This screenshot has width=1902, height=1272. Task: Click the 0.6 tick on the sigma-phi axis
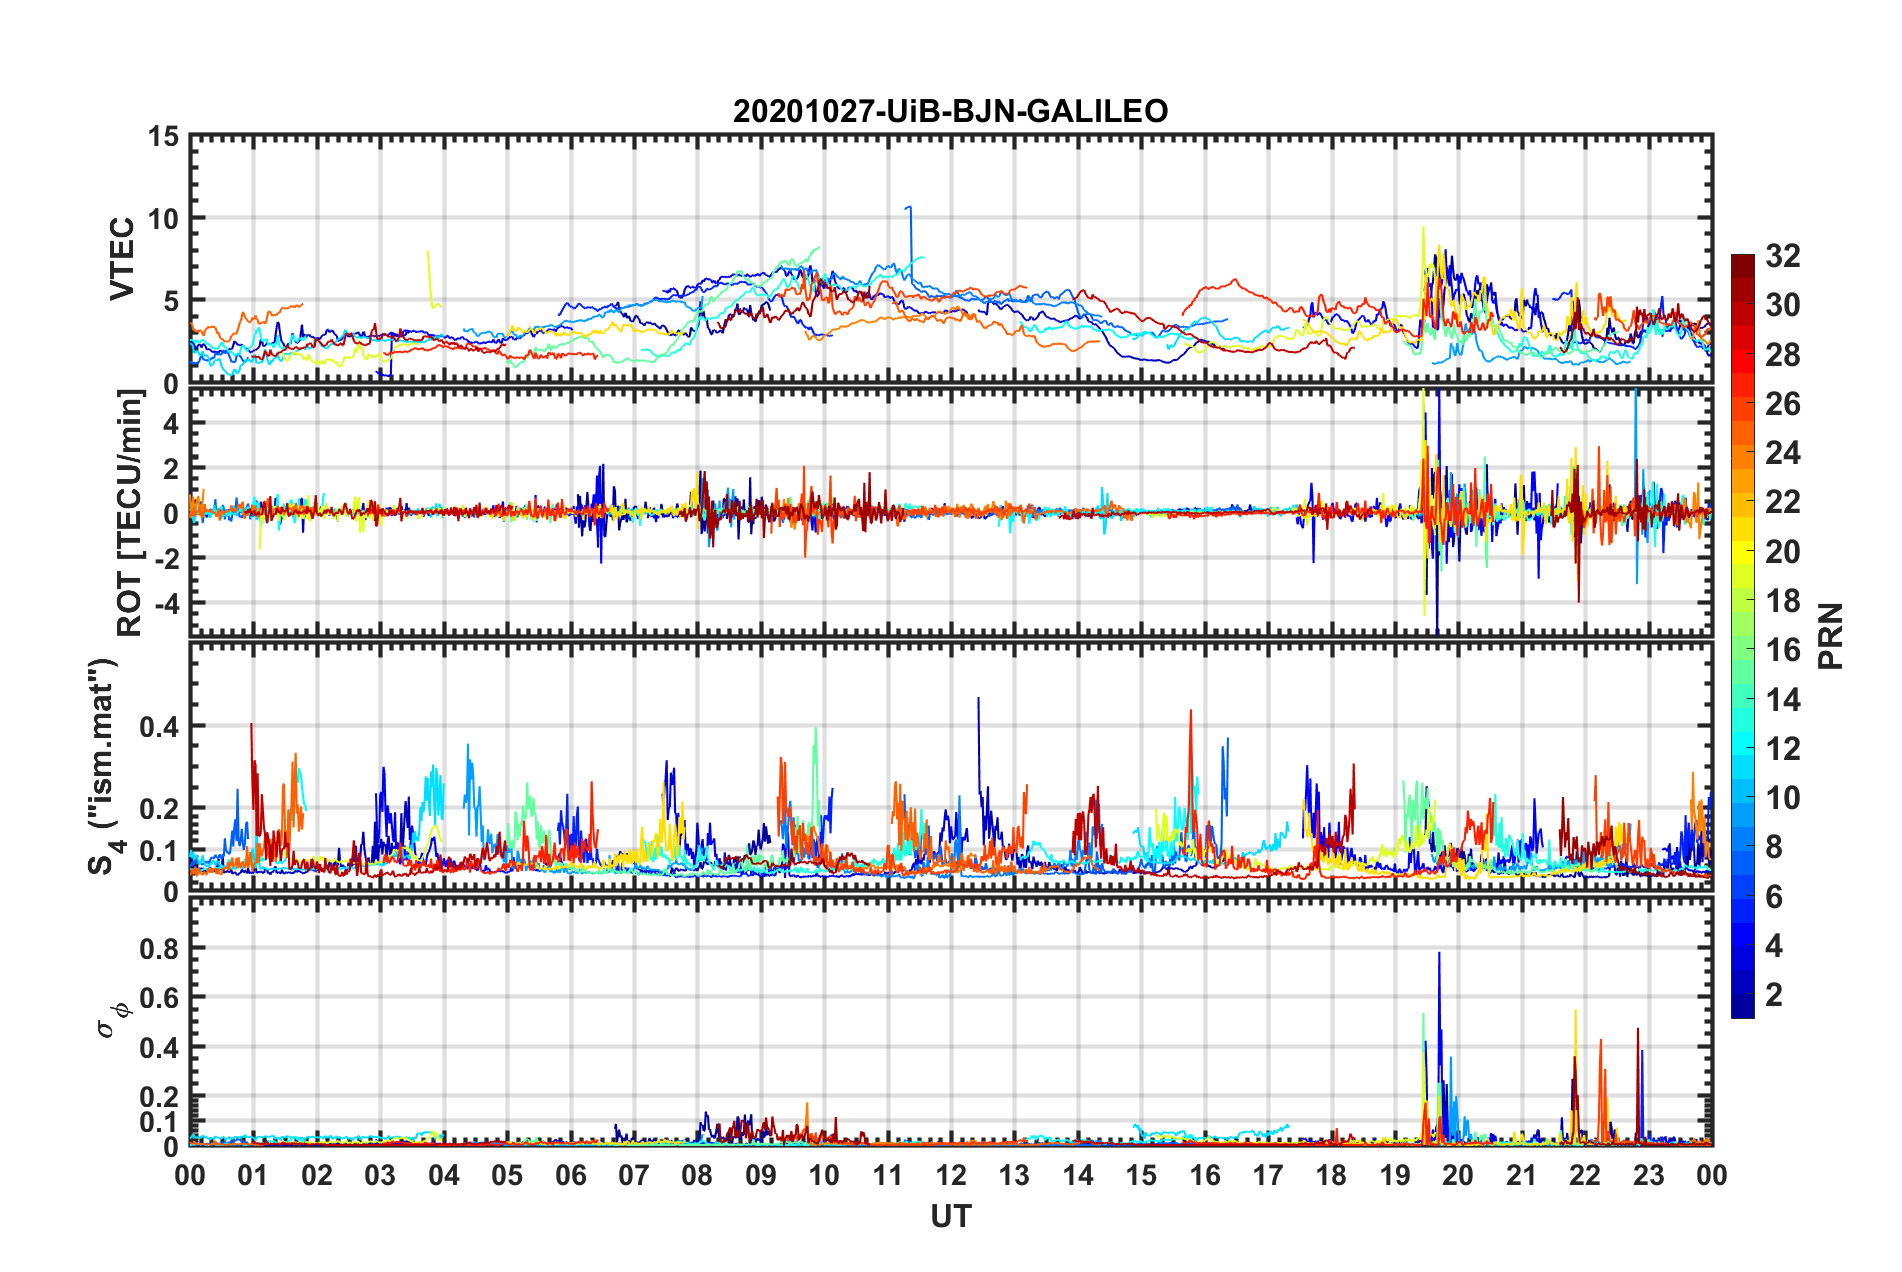tap(158, 998)
